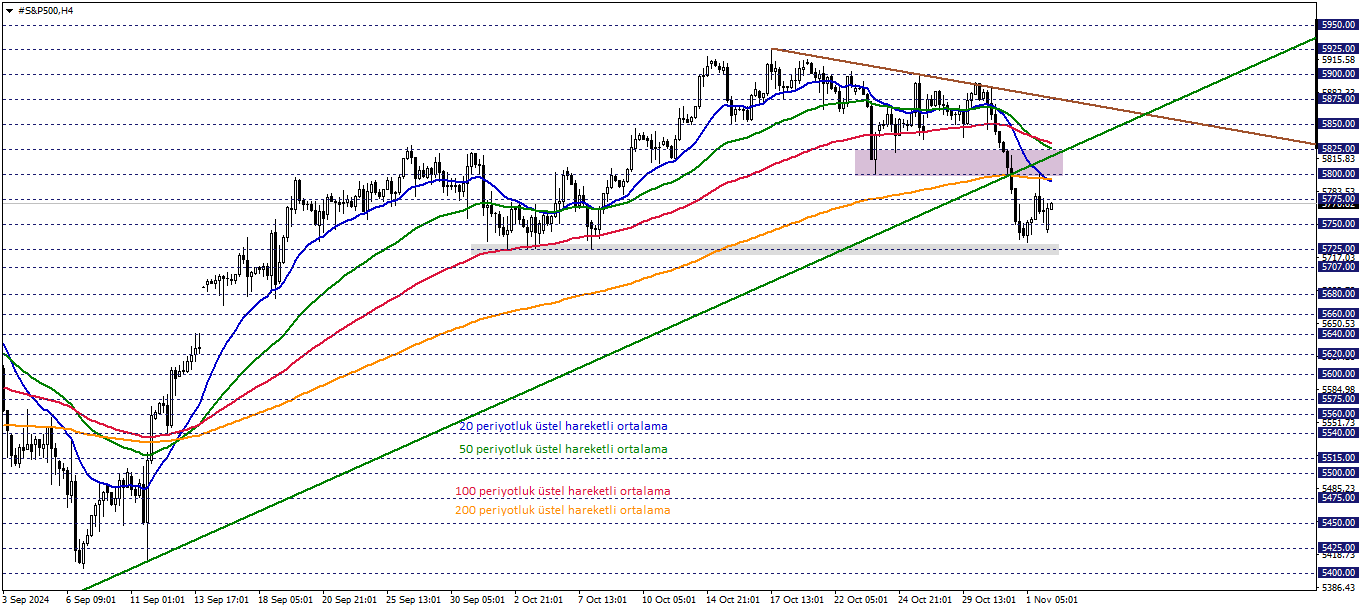Click the 5825.00 price level label
This screenshot has height=611, width=1362.
pos(1338,148)
